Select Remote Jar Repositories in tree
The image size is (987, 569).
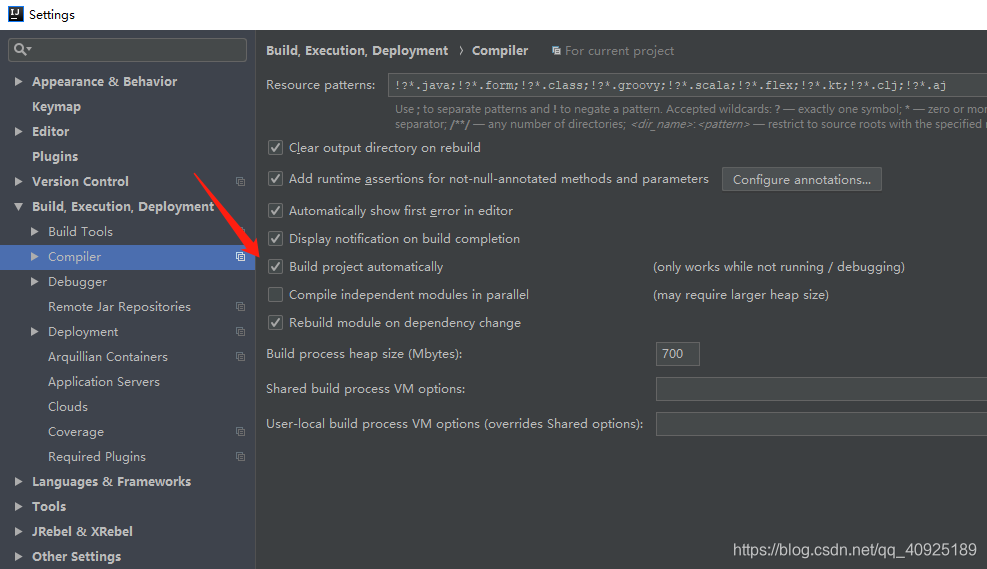pos(119,307)
